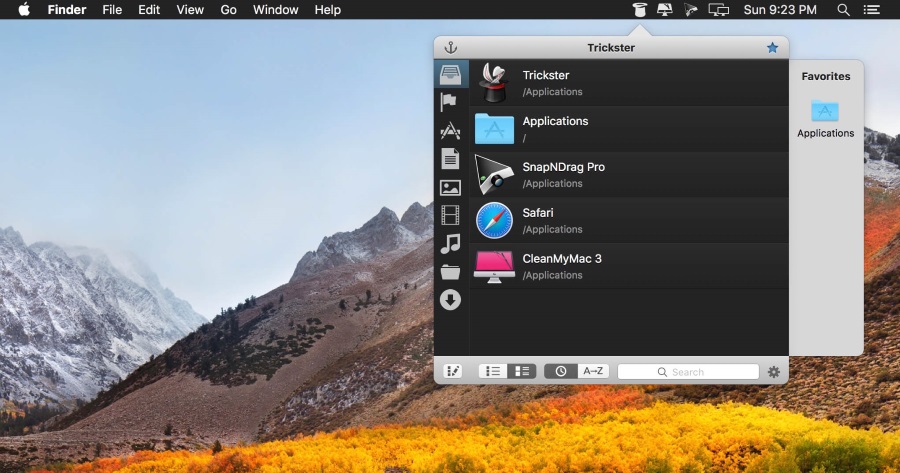Open the Go menu
Image resolution: width=900 pixels, height=473 pixels.
(228, 10)
